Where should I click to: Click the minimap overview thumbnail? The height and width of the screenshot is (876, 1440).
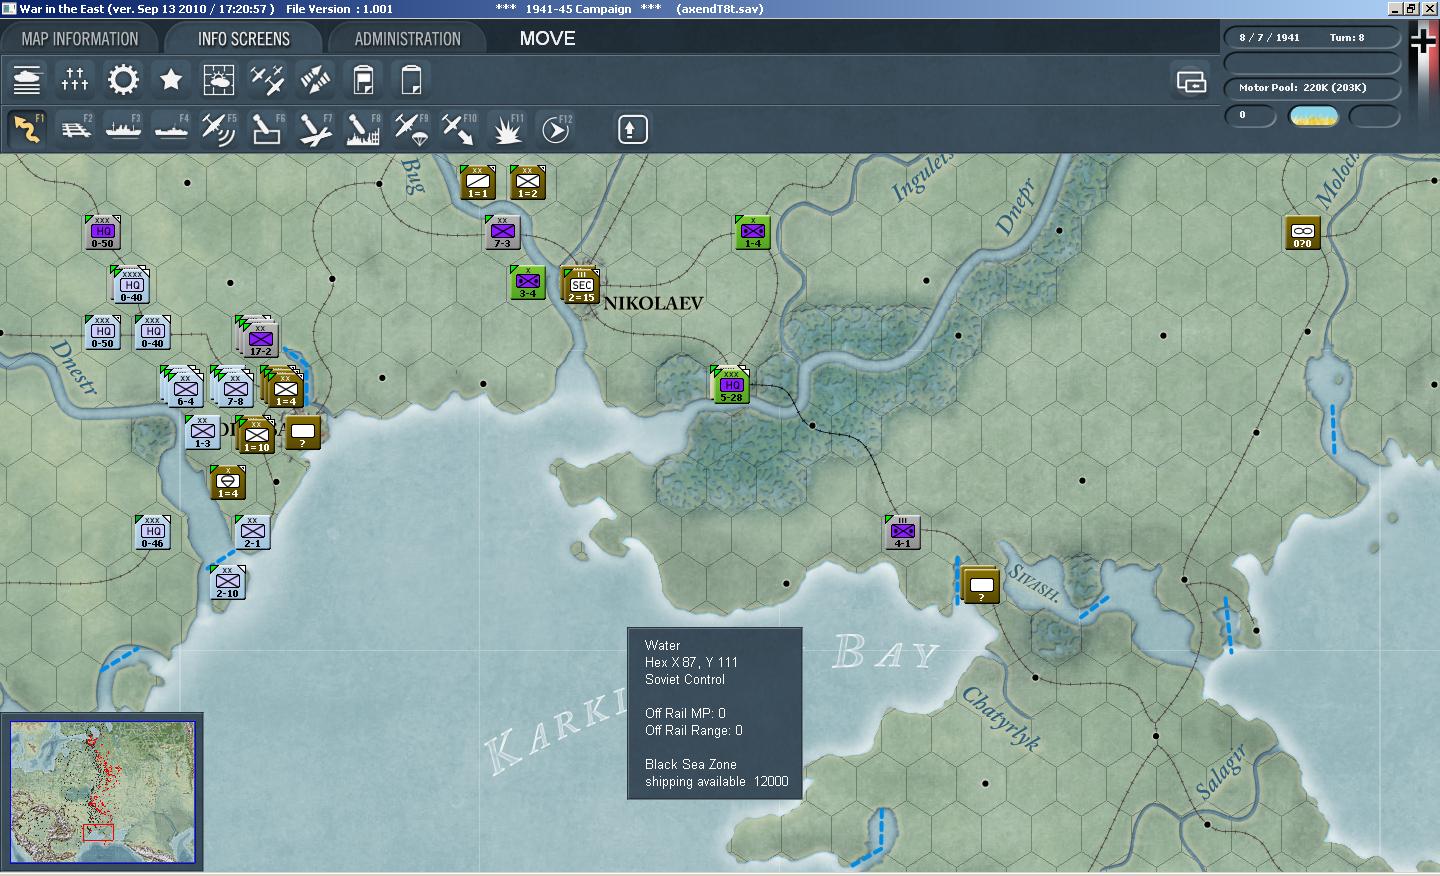(103, 792)
